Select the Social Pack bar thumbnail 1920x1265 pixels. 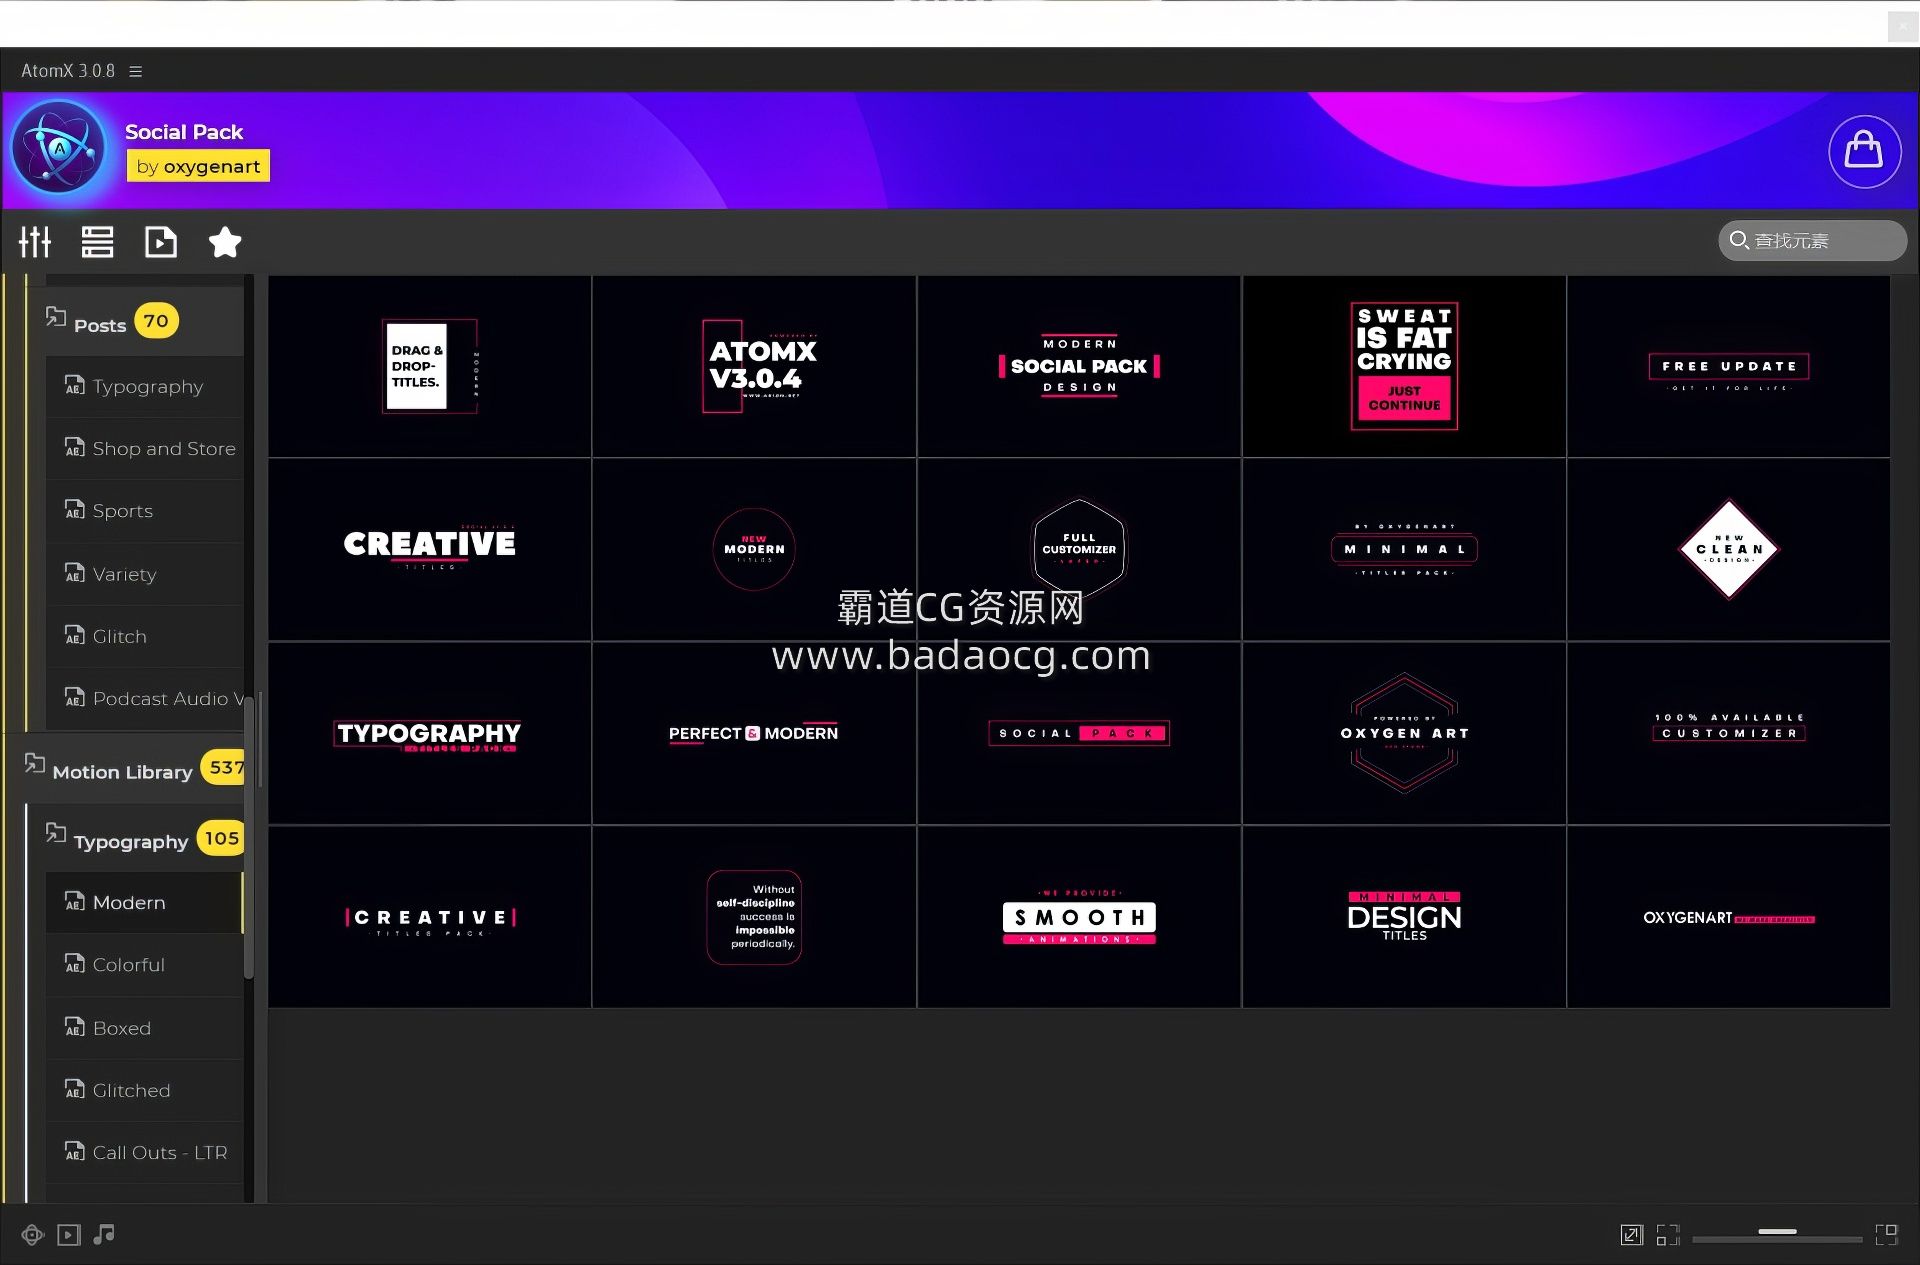click(1079, 733)
